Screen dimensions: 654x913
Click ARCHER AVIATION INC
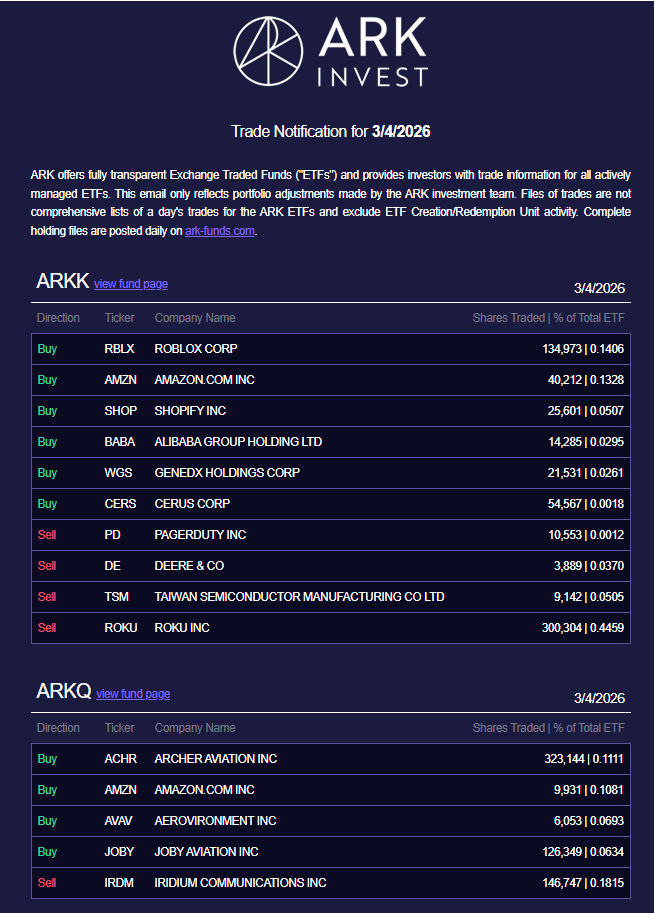(215, 759)
